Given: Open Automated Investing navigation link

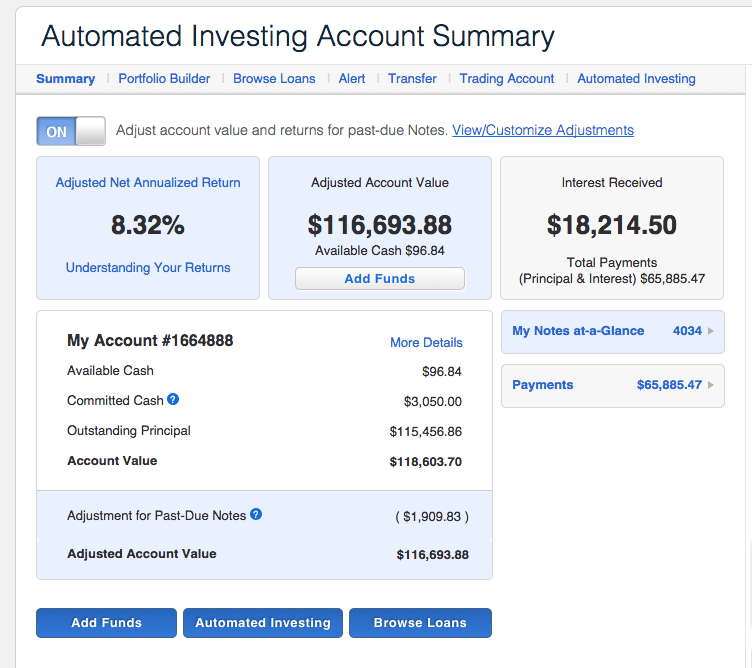Looking at the screenshot, I should click(636, 79).
